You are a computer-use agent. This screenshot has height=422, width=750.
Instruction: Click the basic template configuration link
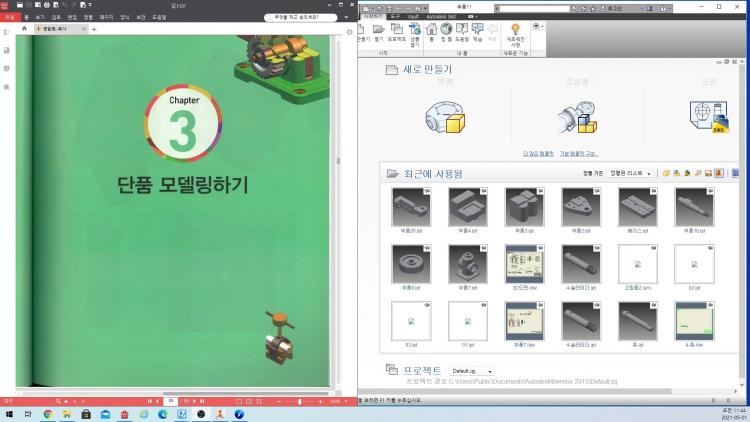[578, 153]
